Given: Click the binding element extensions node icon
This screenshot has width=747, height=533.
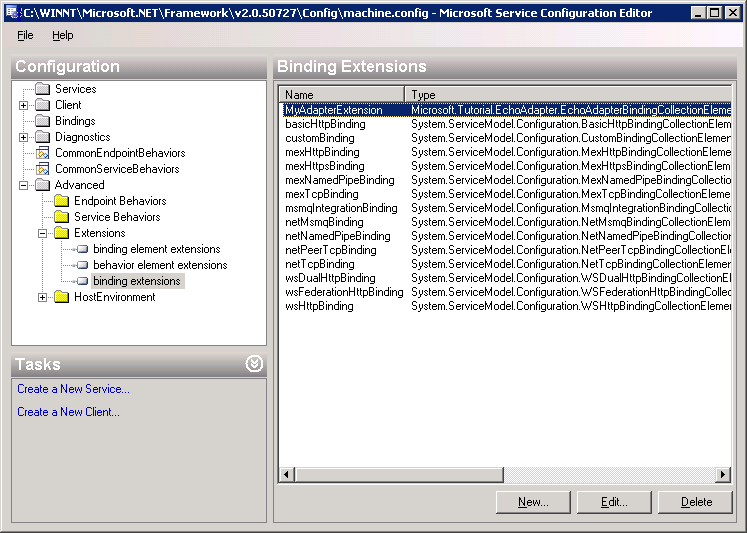Looking at the screenshot, I should pos(82,249).
